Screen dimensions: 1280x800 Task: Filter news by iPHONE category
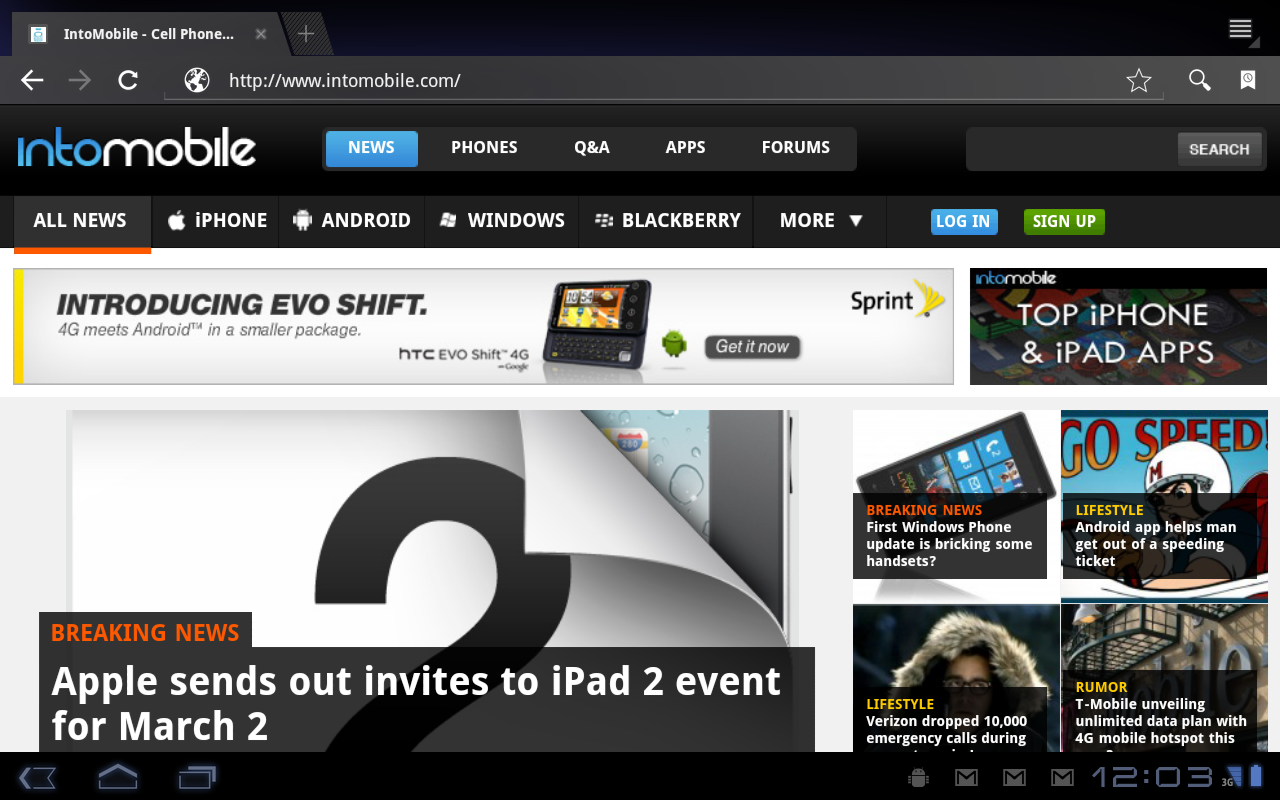218,221
